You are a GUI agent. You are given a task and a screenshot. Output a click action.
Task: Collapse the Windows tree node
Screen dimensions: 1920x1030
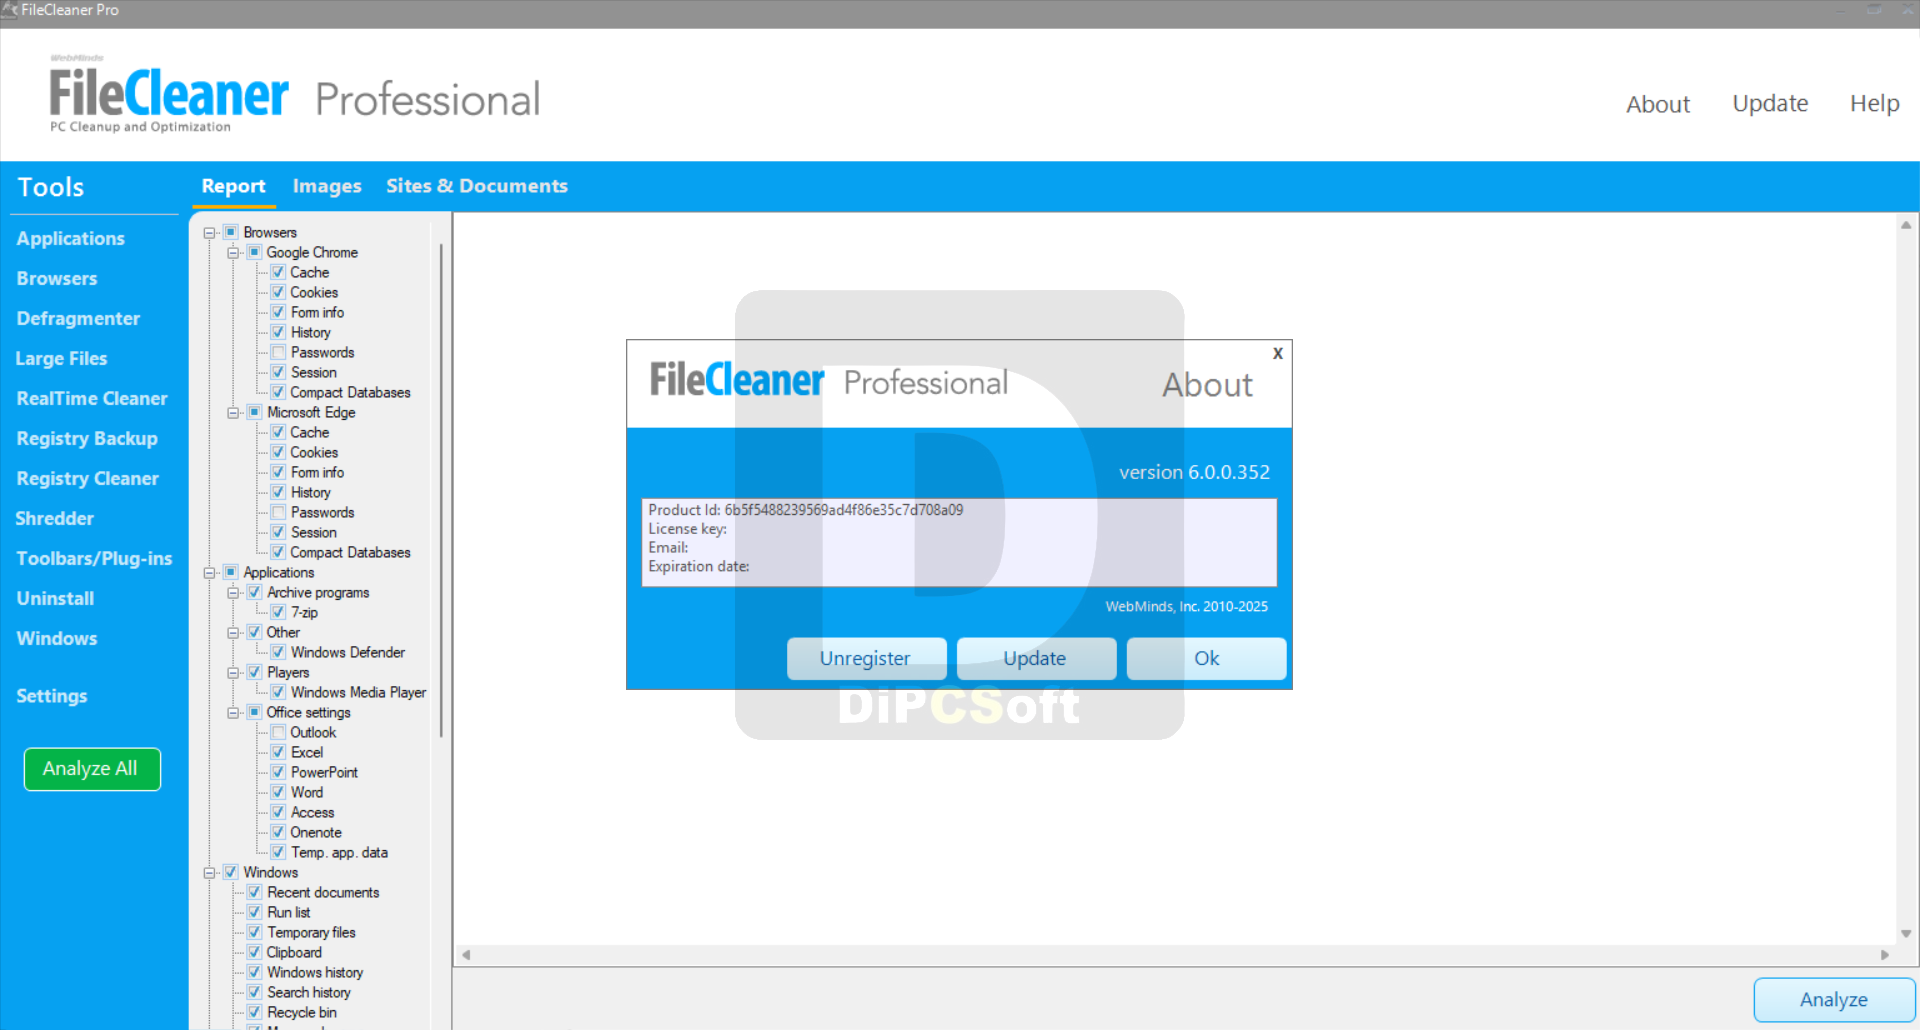tap(210, 873)
